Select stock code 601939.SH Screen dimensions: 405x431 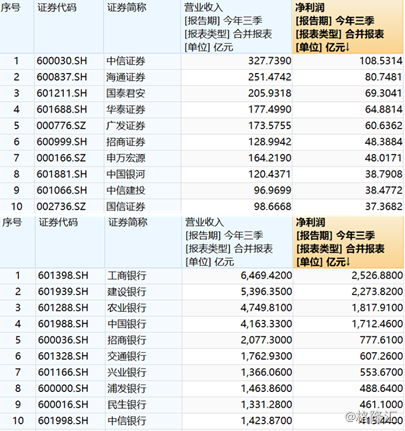pyautogui.click(x=63, y=292)
